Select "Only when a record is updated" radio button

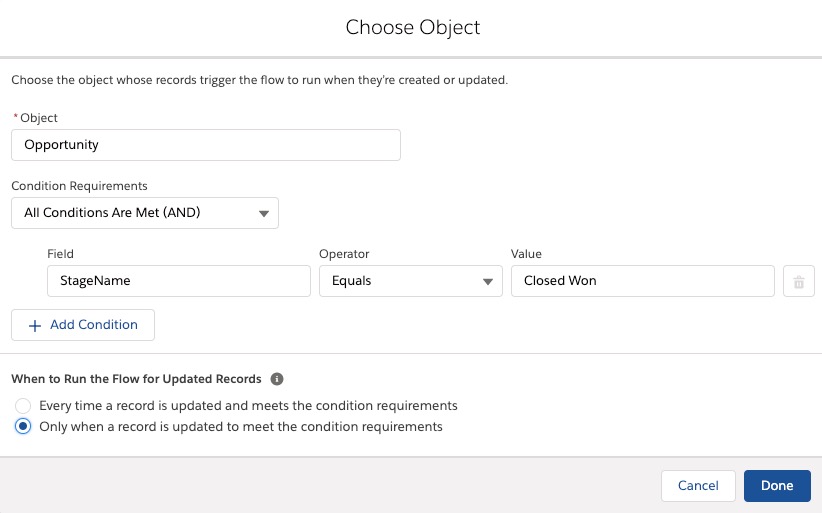pyautogui.click(x=23, y=427)
